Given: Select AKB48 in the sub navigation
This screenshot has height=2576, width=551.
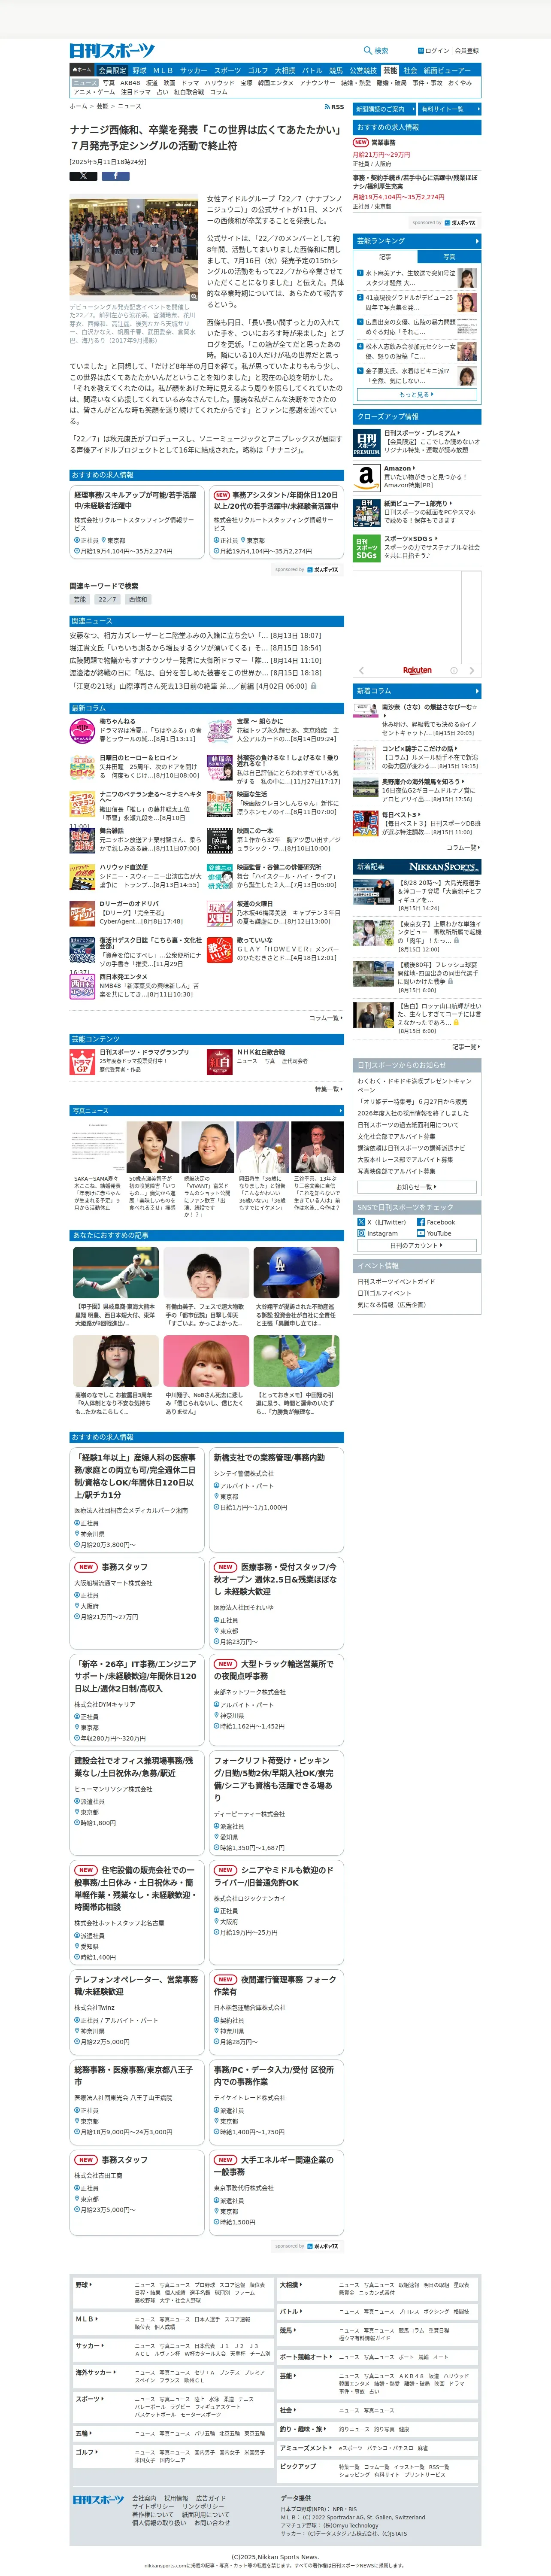Looking at the screenshot, I should point(131,83).
